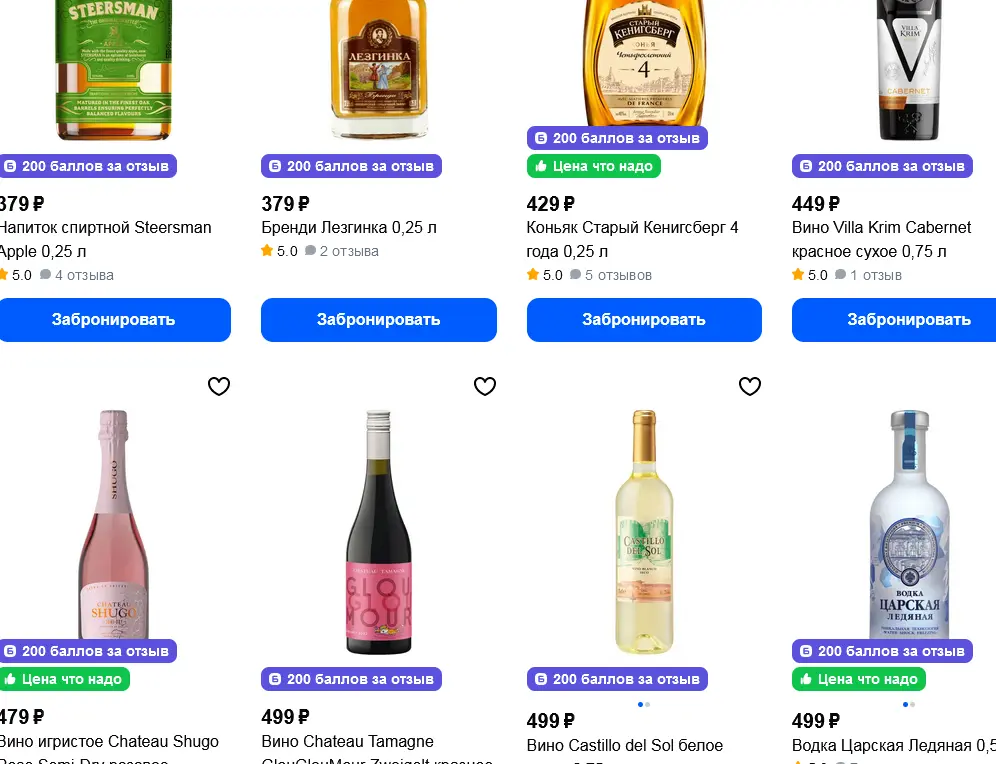
Task: Switch Castillo del Sol image carousel dot
Action: (x=648, y=704)
